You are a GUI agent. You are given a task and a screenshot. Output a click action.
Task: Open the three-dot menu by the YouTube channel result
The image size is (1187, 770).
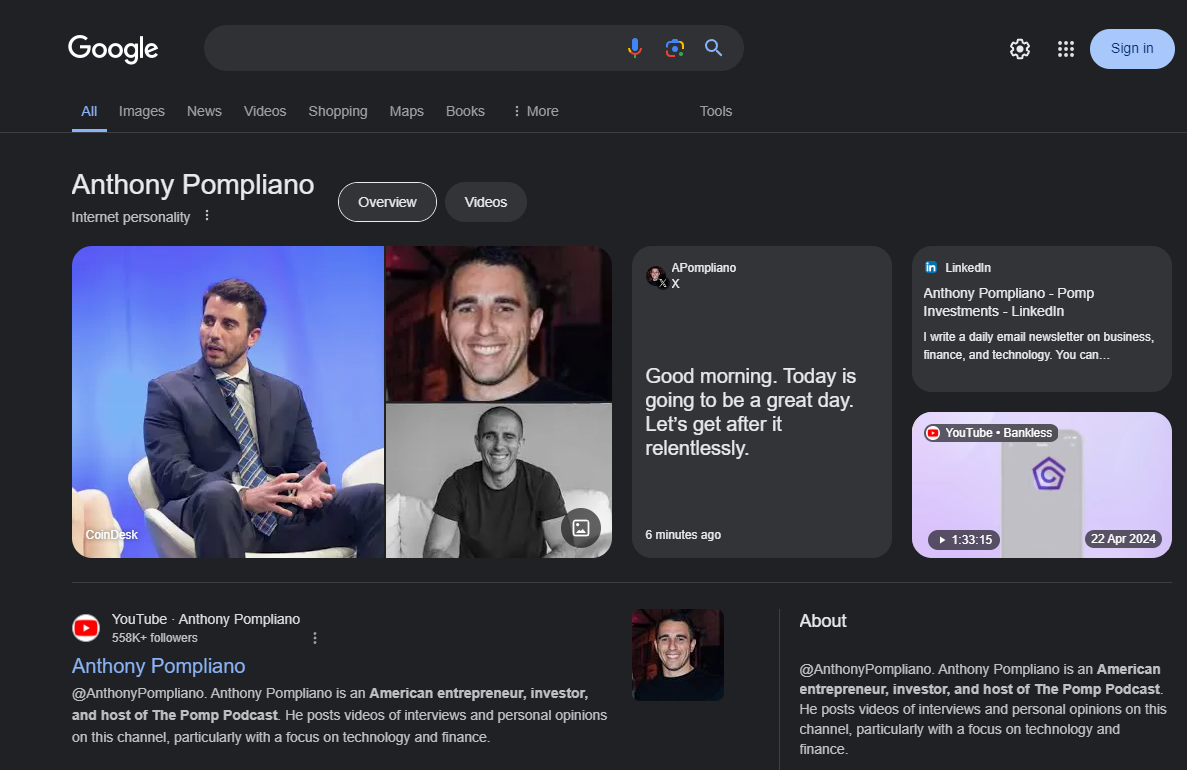(314, 637)
